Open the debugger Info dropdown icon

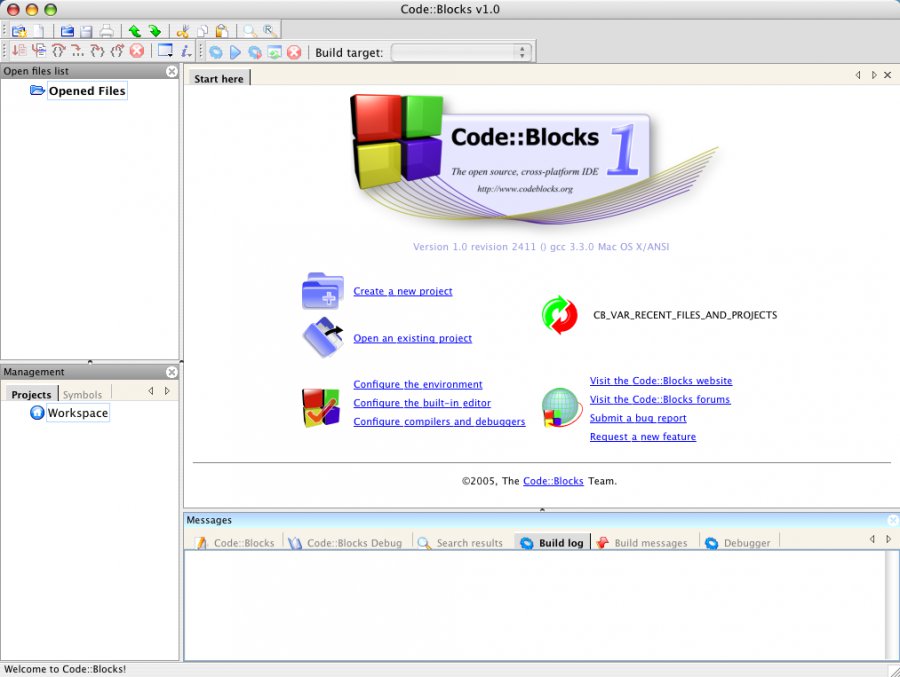186,51
